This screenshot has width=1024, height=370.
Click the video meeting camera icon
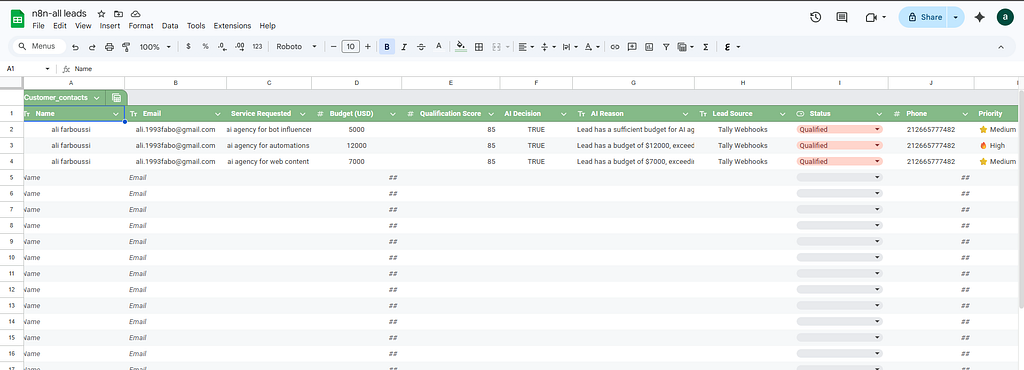[x=871, y=18]
